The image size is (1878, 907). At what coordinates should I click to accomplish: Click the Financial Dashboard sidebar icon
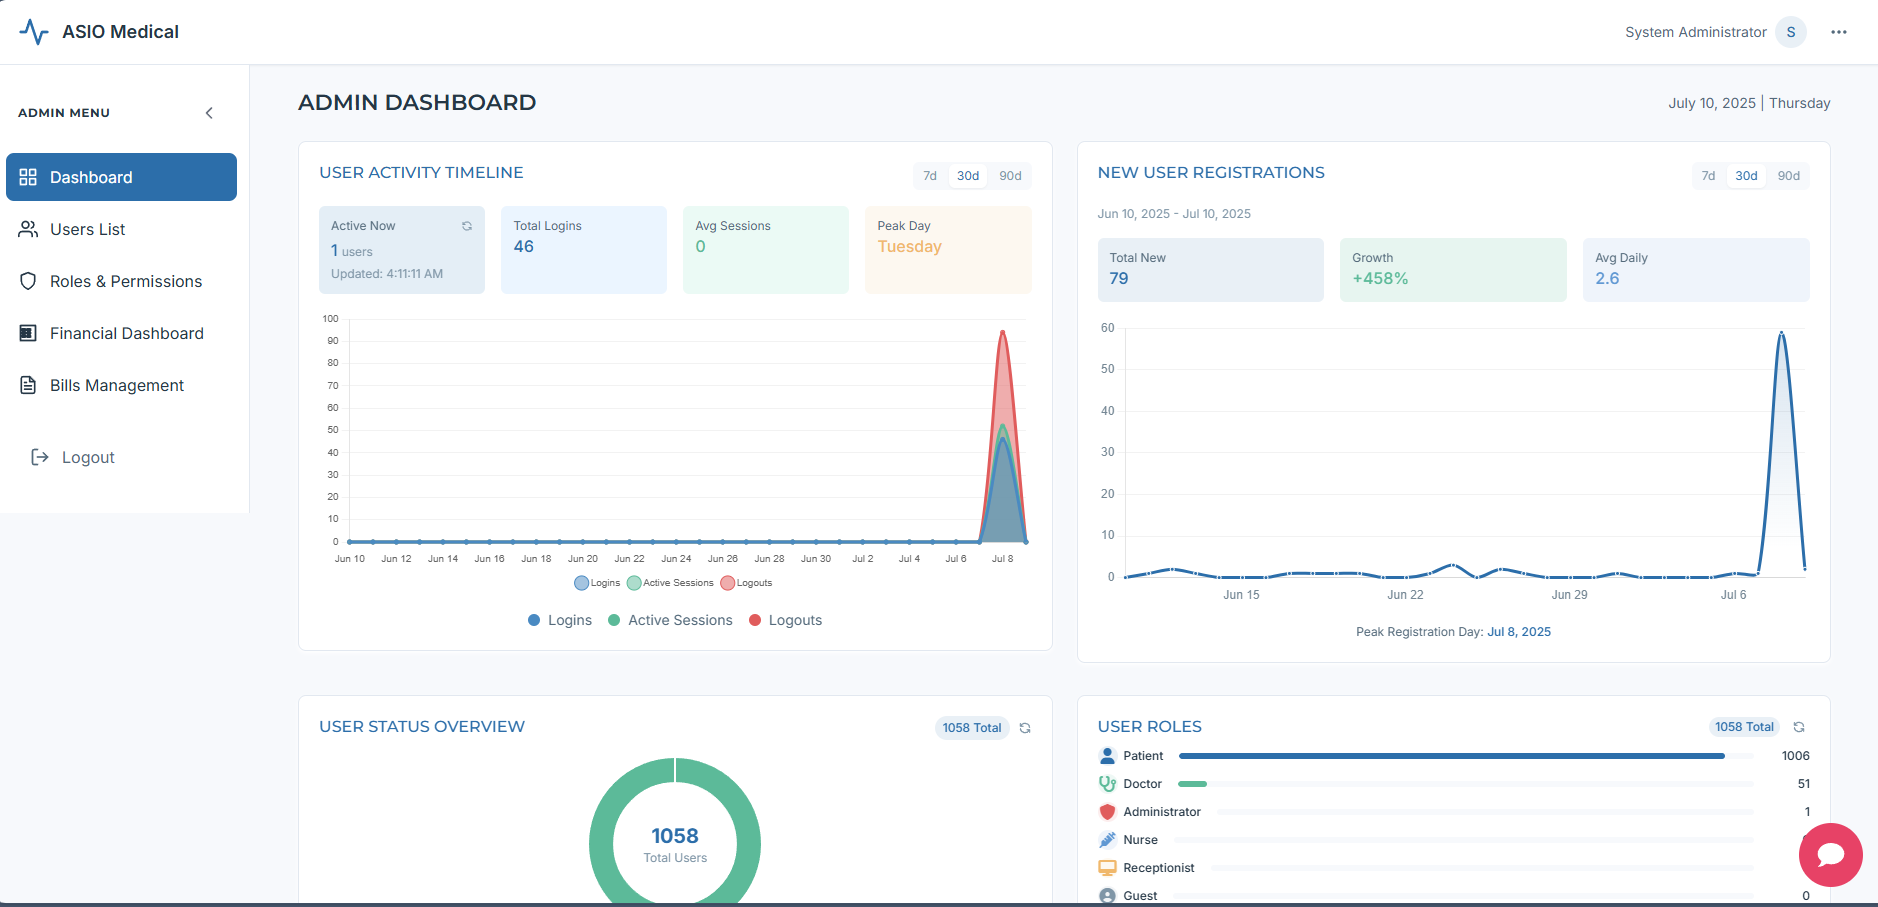point(28,333)
